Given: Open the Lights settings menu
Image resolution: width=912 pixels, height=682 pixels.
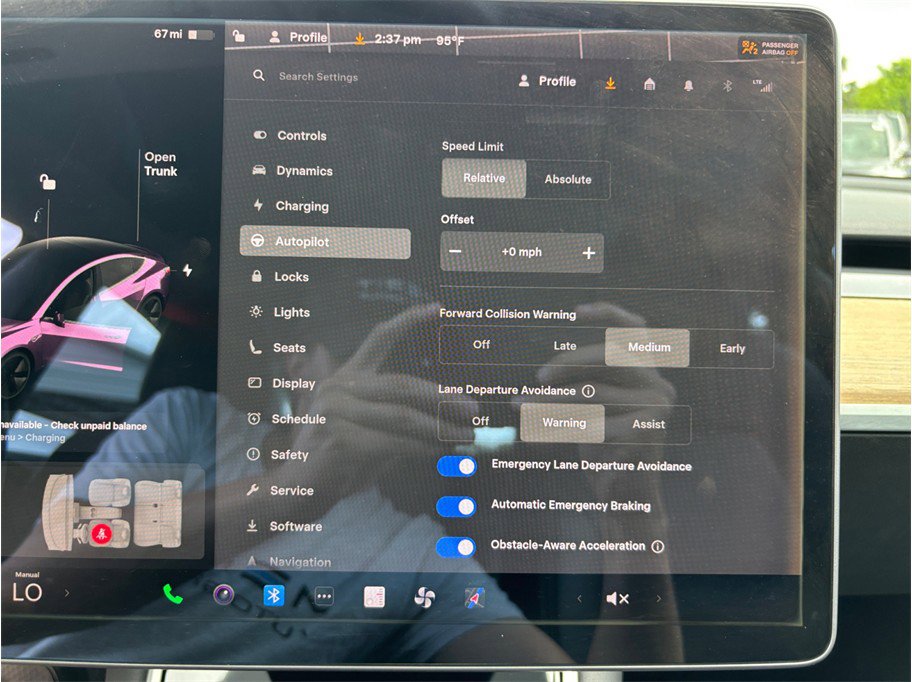Looking at the screenshot, I should (x=280, y=312).
